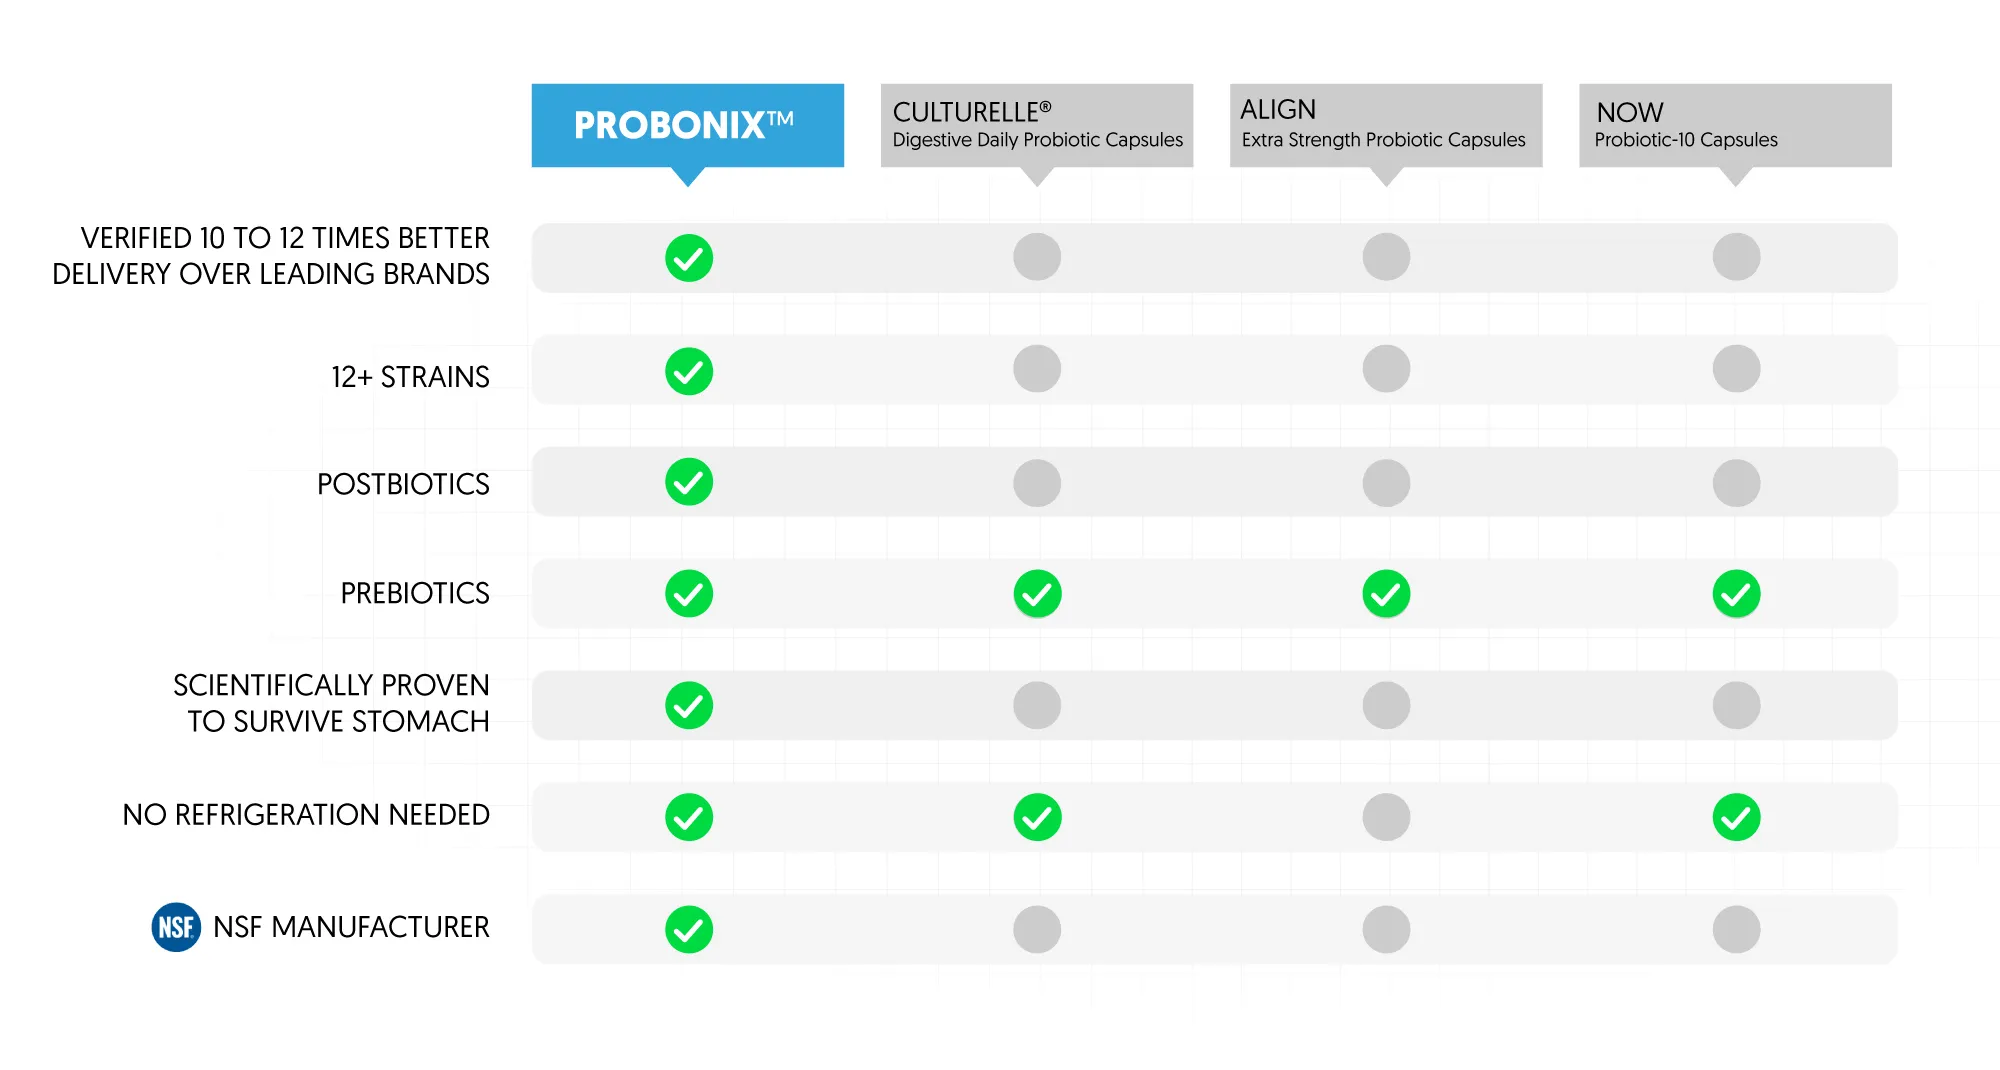2000x1070 pixels.
Task: Click Align green check in Prebiotics row
Action: coord(1386,594)
